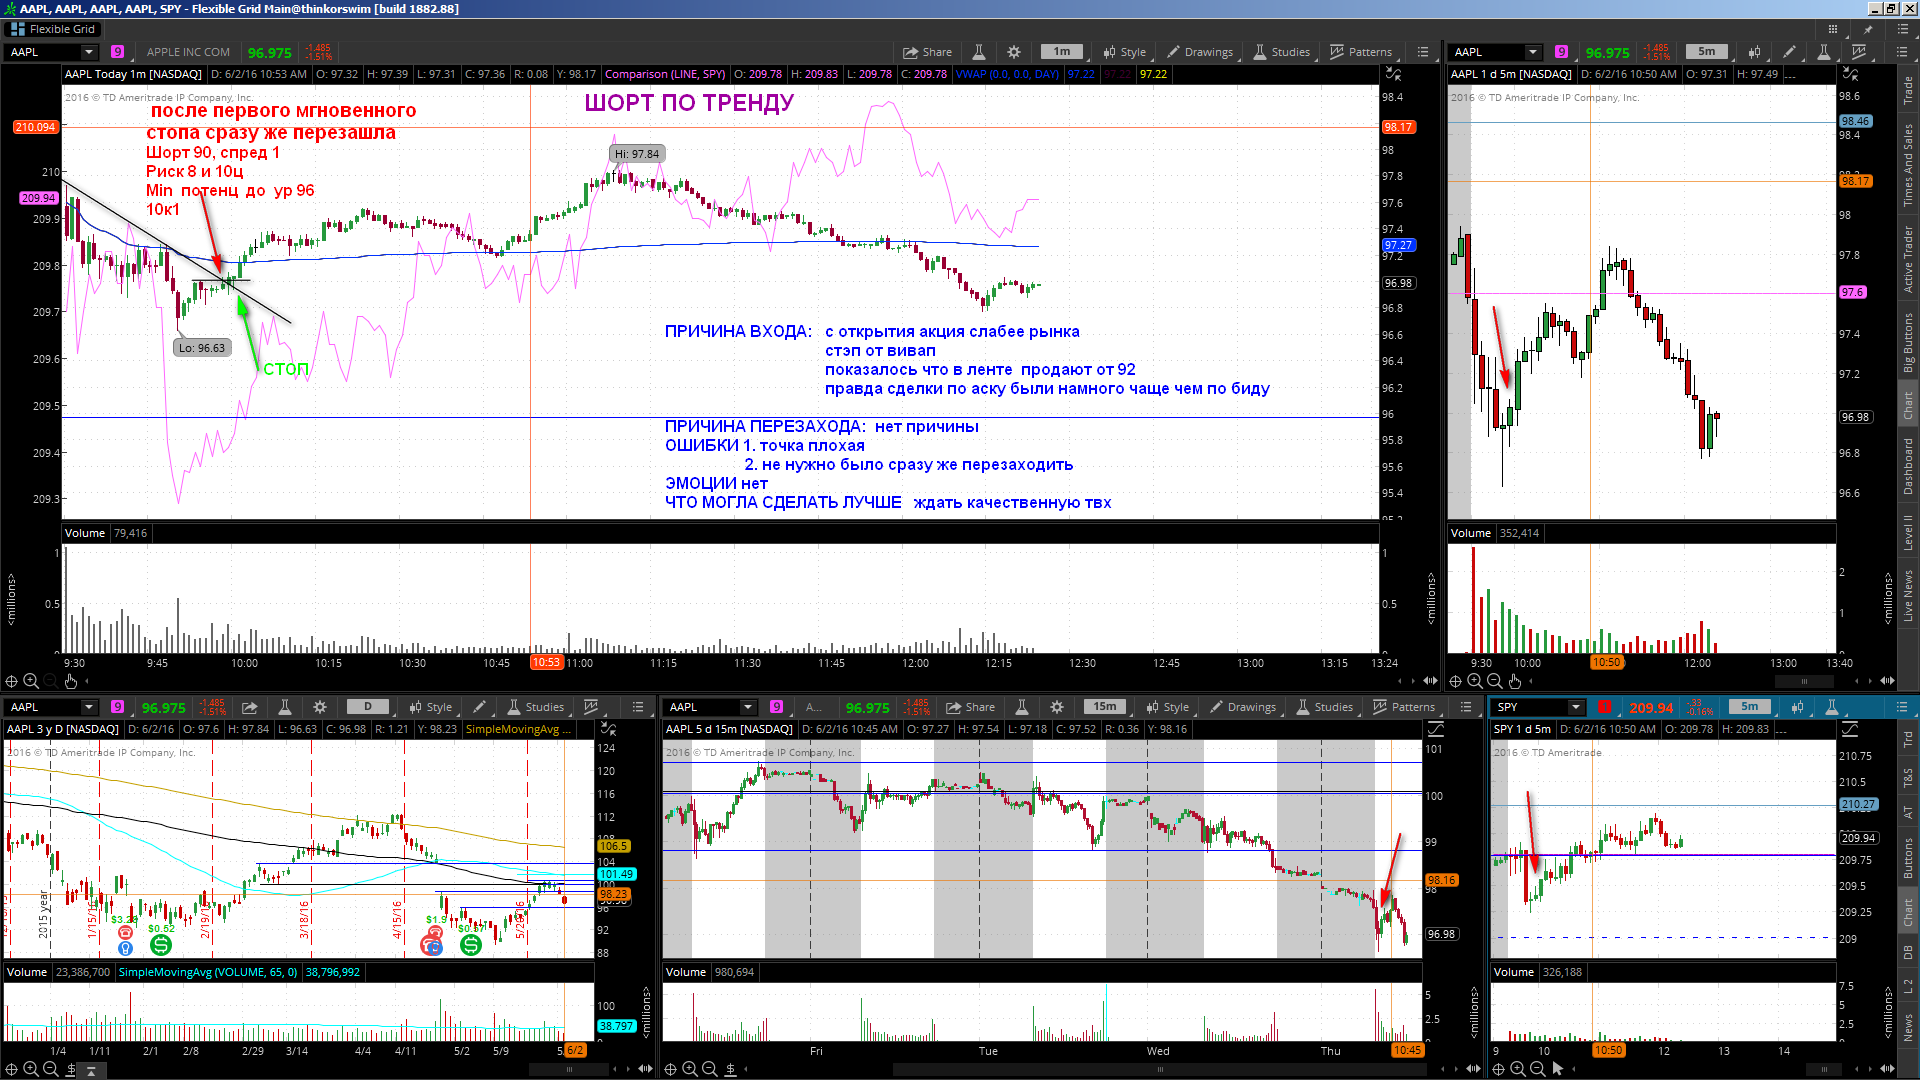This screenshot has width=1920, height=1080.
Task: Expand the AAPL symbol dropdown in main chart
Action: click(89, 52)
